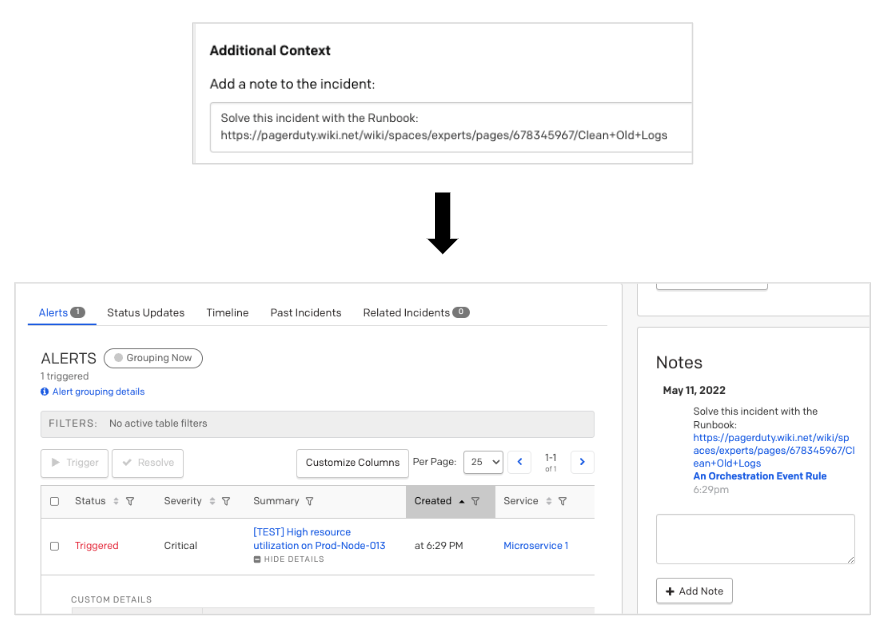Open the Microservice 1 service link
The width and height of the screenshot is (889, 631).
(x=535, y=546)
